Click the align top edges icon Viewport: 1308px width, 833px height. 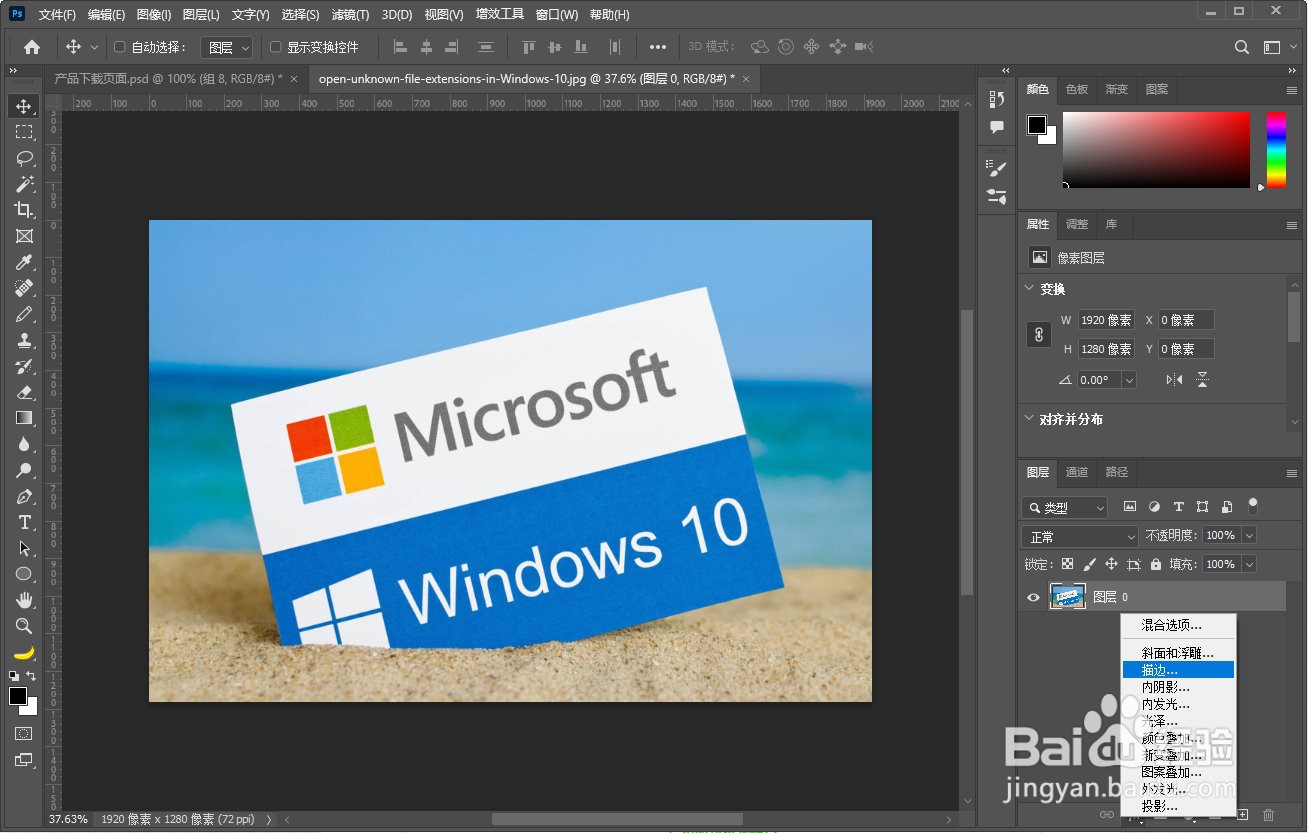coord(529,47)
